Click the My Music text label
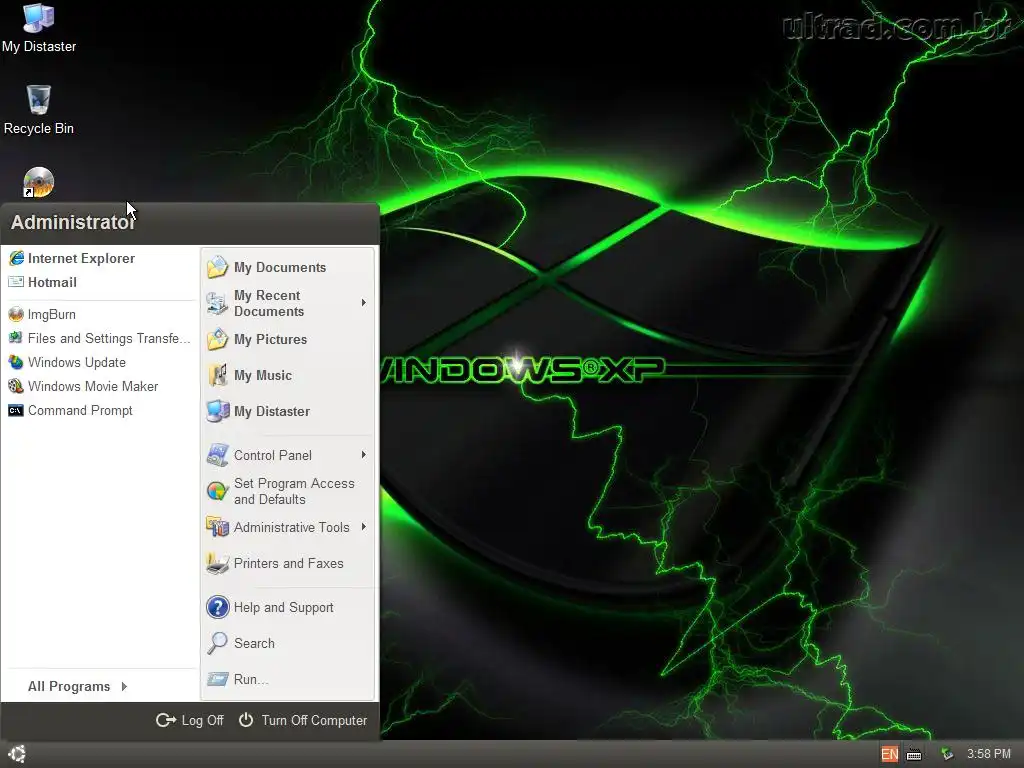 click(263, 375)
